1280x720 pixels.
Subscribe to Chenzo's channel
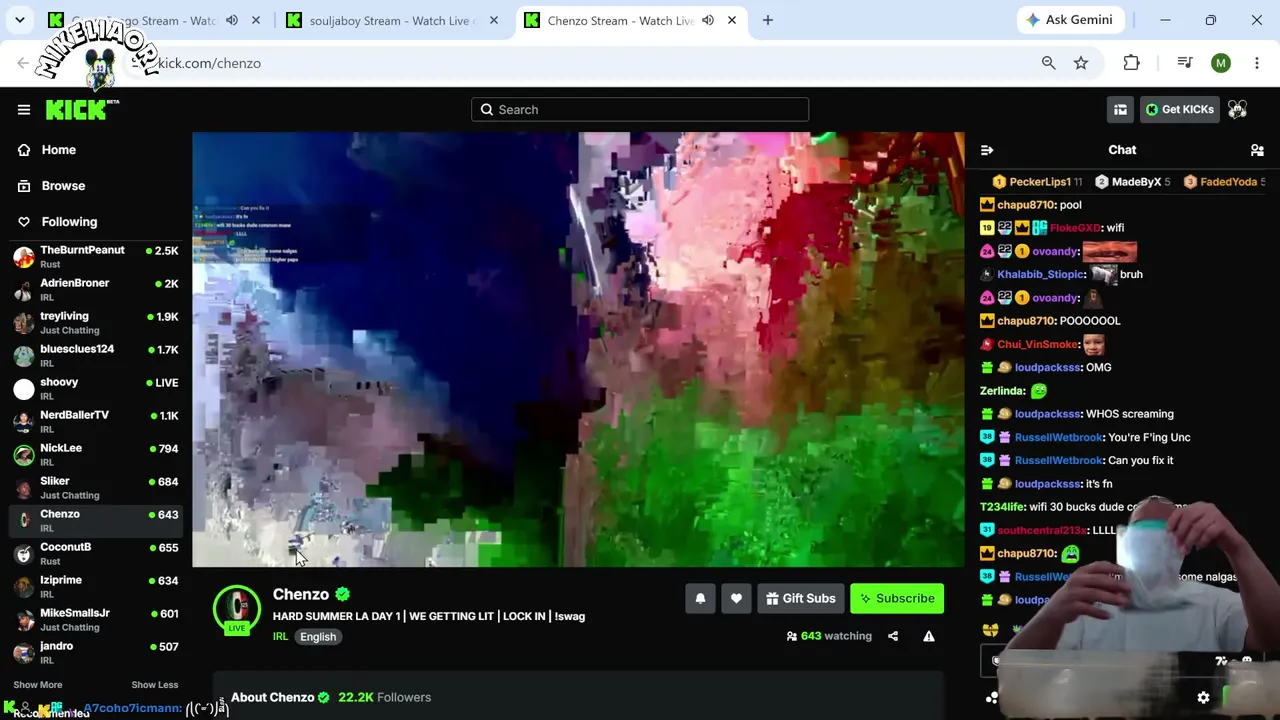[897, 598]
